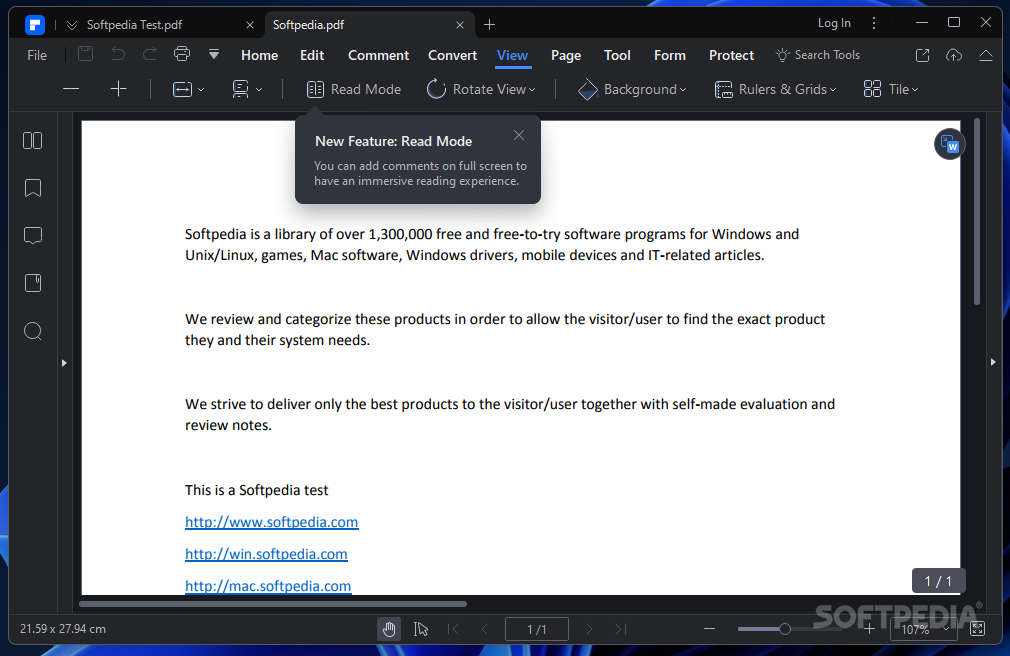Click the Undo arrow
This screenshot has width=1010, height=656.
pyautogui.click(x=118, y=54)
